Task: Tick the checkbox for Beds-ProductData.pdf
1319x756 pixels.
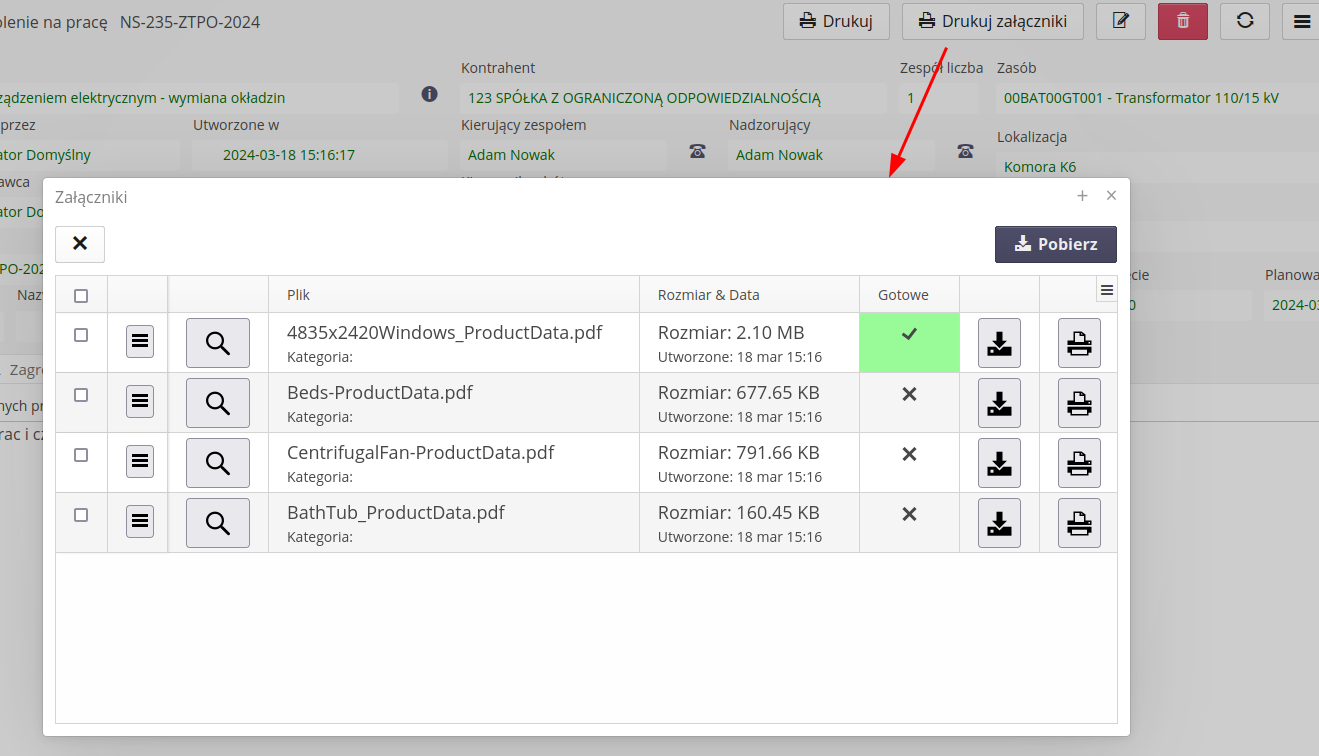Action: [x=81, y=395]
